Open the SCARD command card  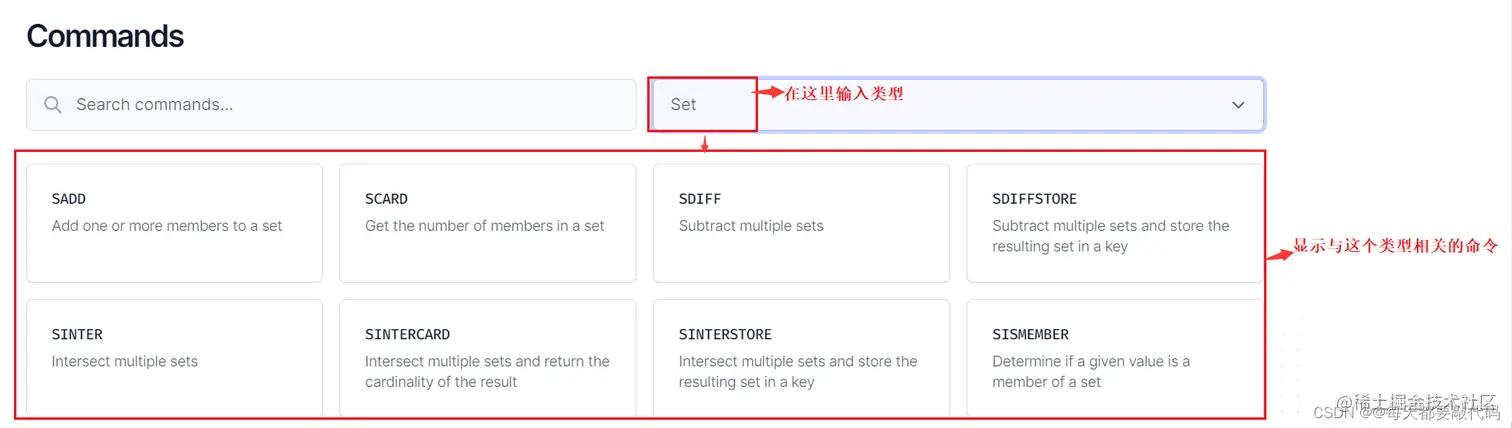tap(487, 222)
